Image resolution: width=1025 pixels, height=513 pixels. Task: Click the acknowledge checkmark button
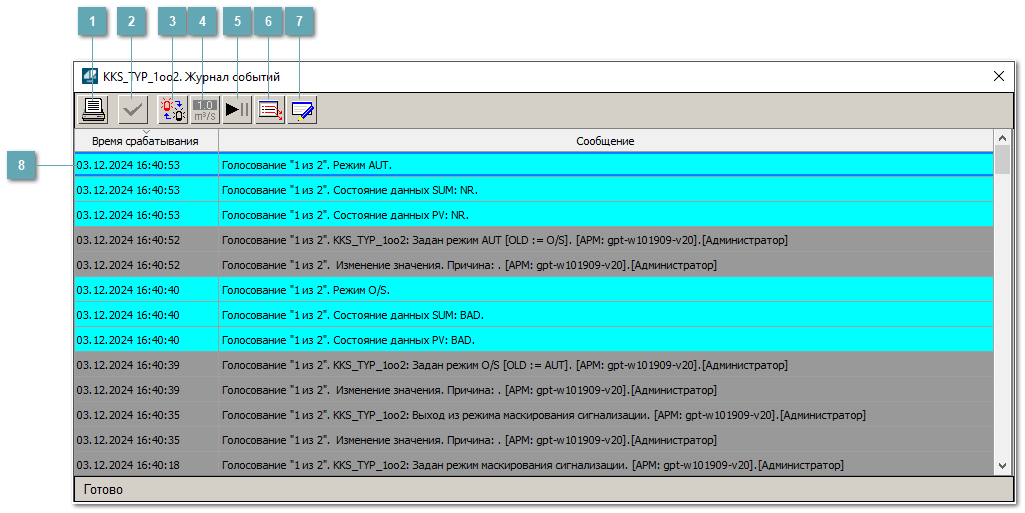click(132, 110)
